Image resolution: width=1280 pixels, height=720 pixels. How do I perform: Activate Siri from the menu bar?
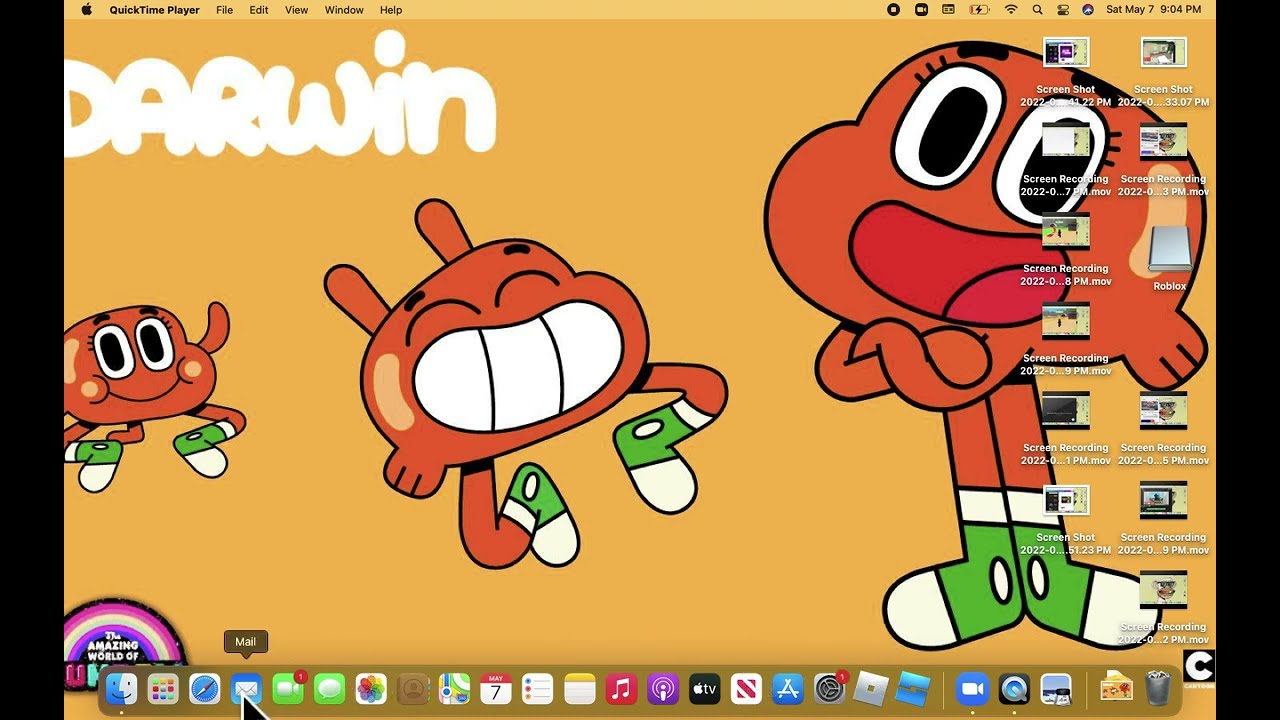pos(1088,10)
